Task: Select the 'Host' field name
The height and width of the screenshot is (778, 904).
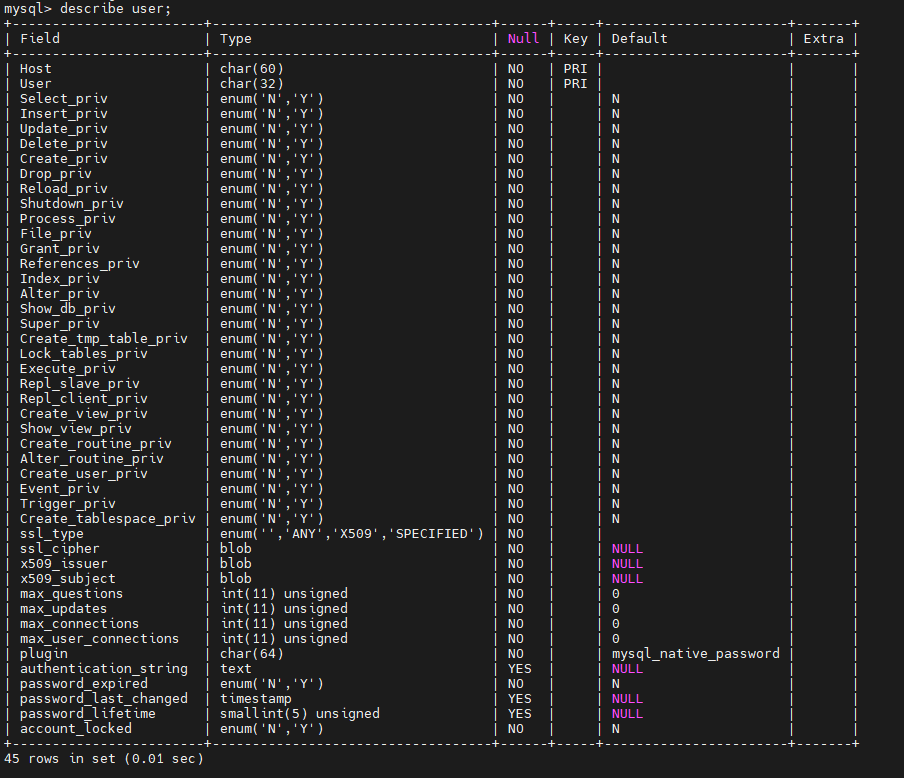Action: click(35, 69)
